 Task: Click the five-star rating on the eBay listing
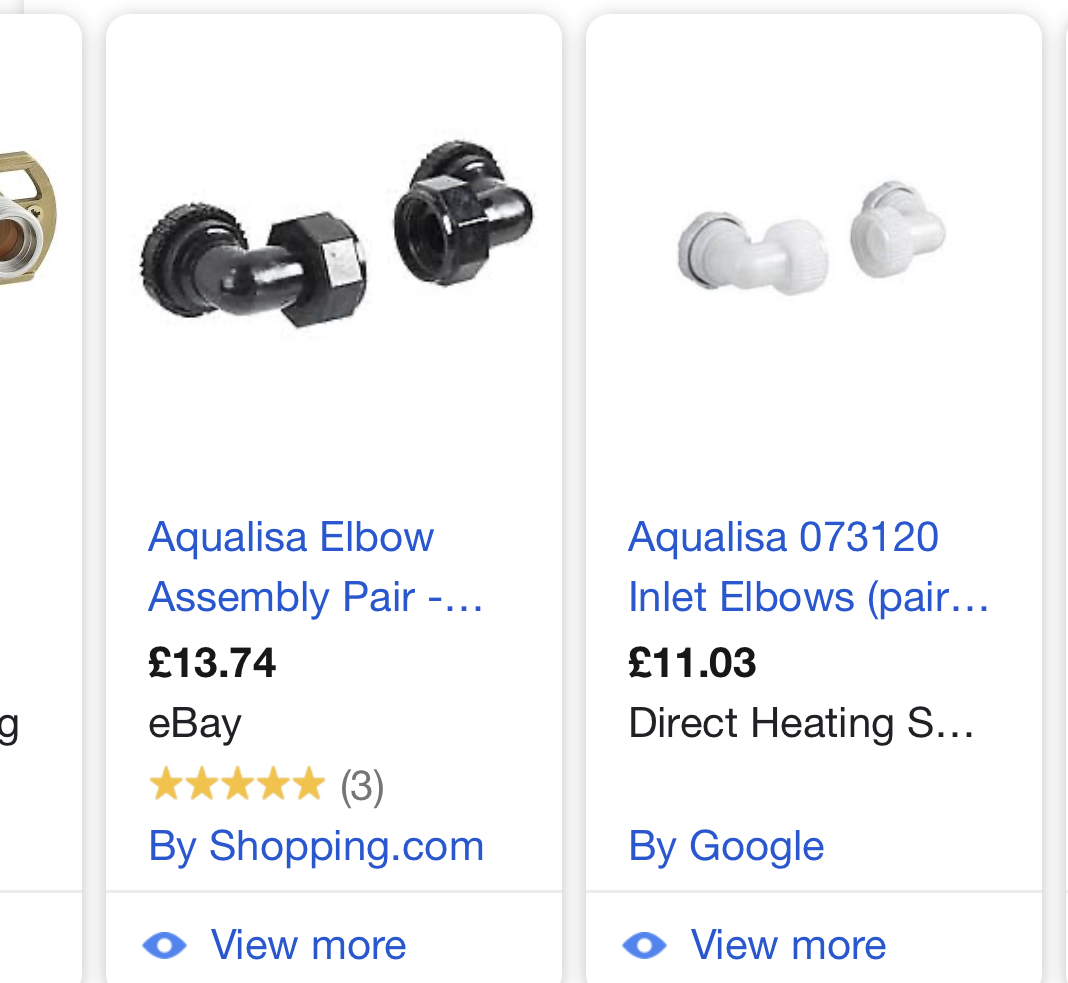[237, 785]
